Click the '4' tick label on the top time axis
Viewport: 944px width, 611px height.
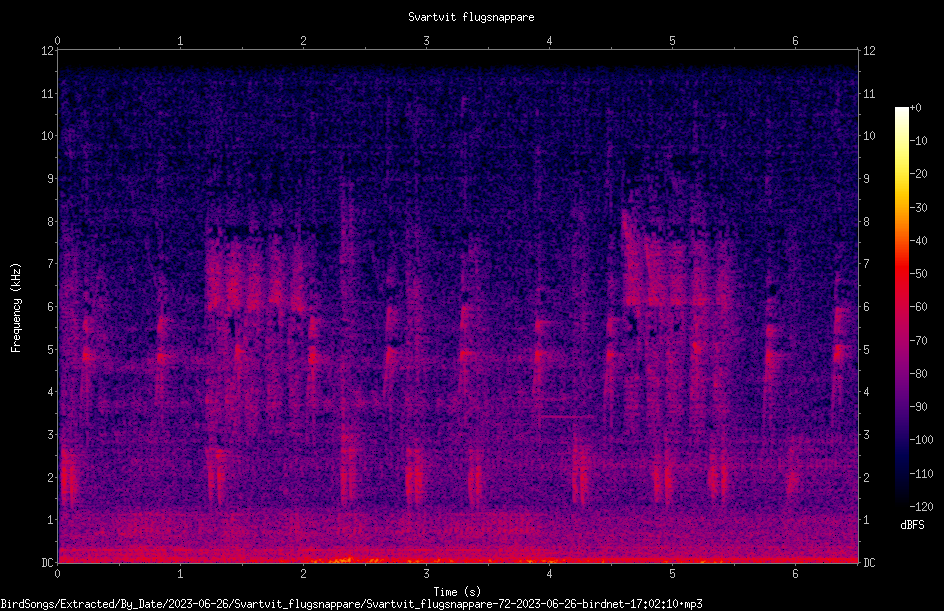click(x=549, y=41)
